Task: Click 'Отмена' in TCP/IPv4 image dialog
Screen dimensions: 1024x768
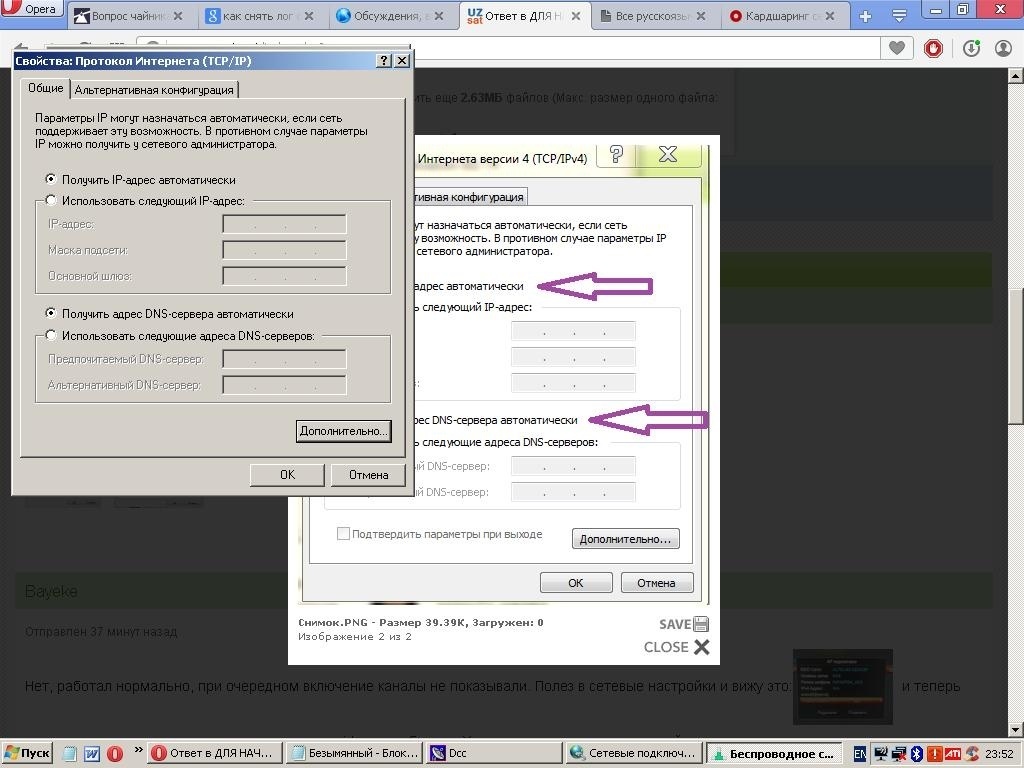Action: (656, 583)
